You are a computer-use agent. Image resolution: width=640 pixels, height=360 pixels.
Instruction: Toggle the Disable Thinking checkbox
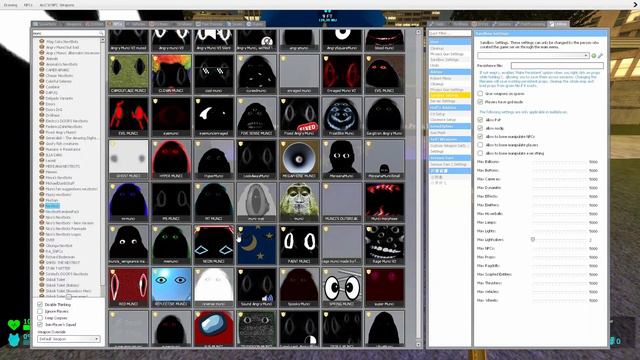(40, 304)
